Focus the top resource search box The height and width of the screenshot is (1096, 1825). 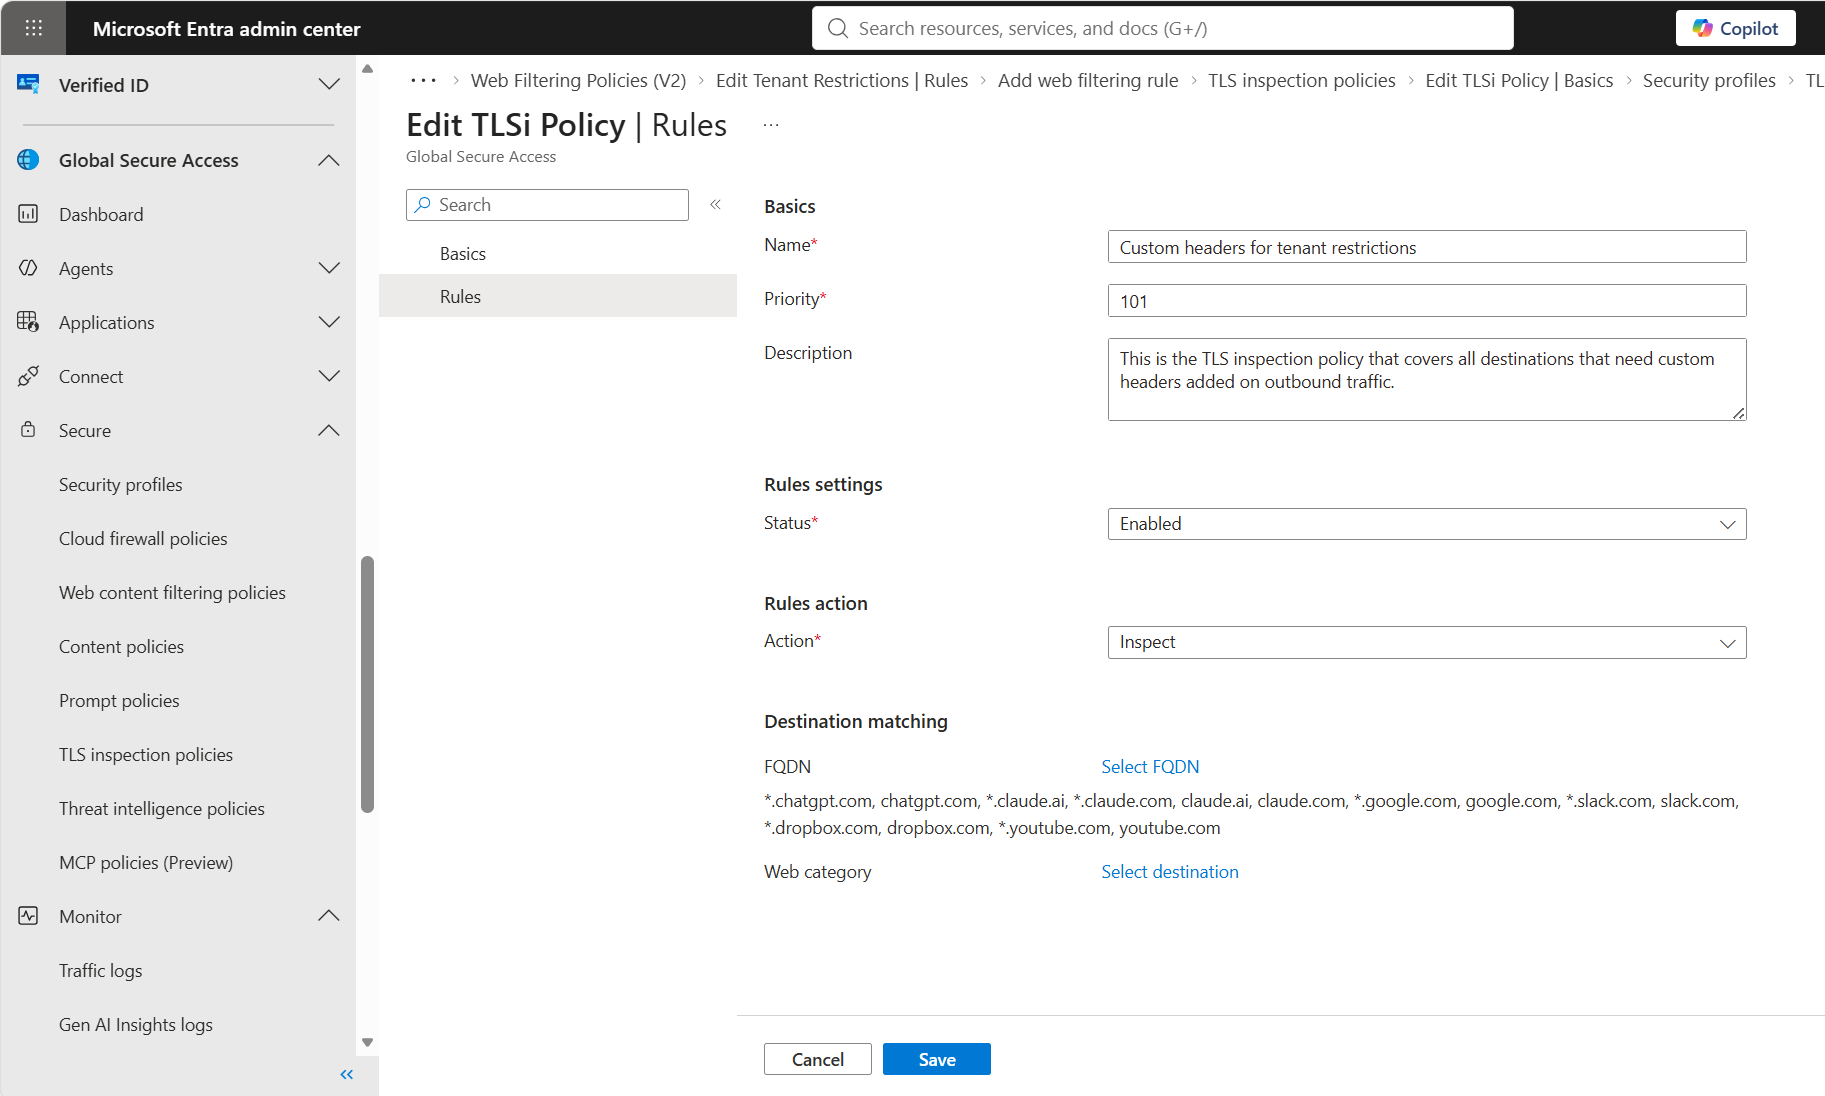pyautogui.click(x=1163, y=28)
